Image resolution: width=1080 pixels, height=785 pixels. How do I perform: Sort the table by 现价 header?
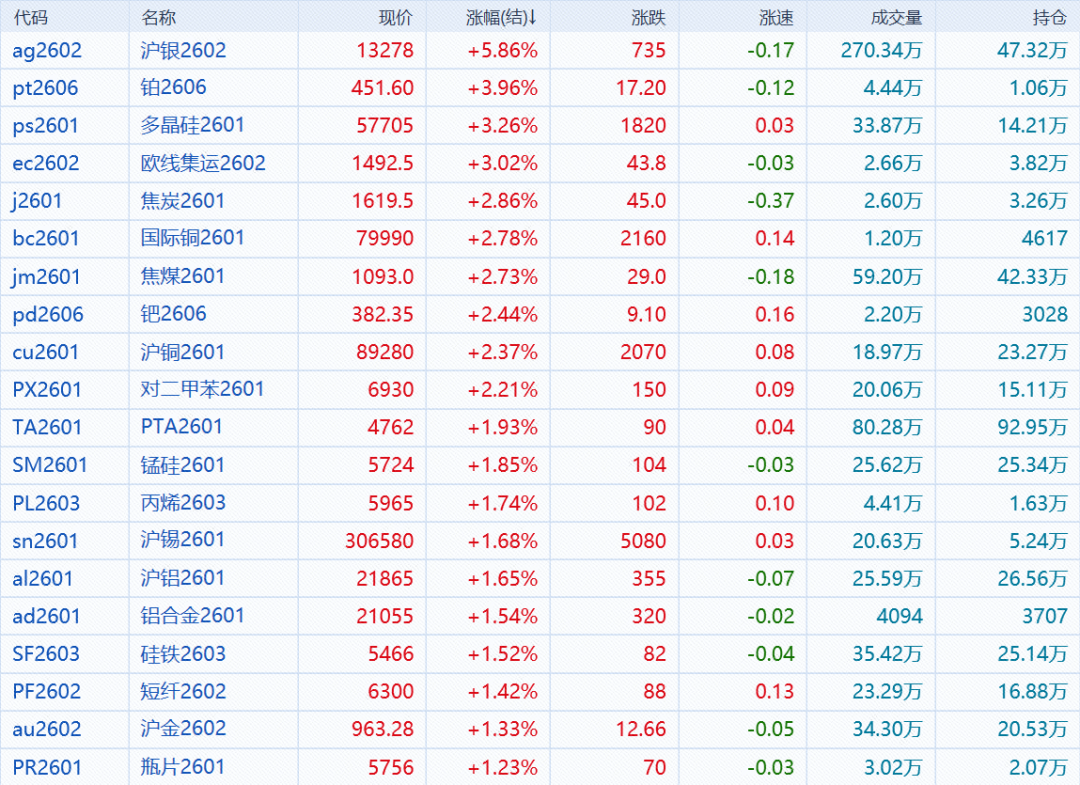pos(396,17)
